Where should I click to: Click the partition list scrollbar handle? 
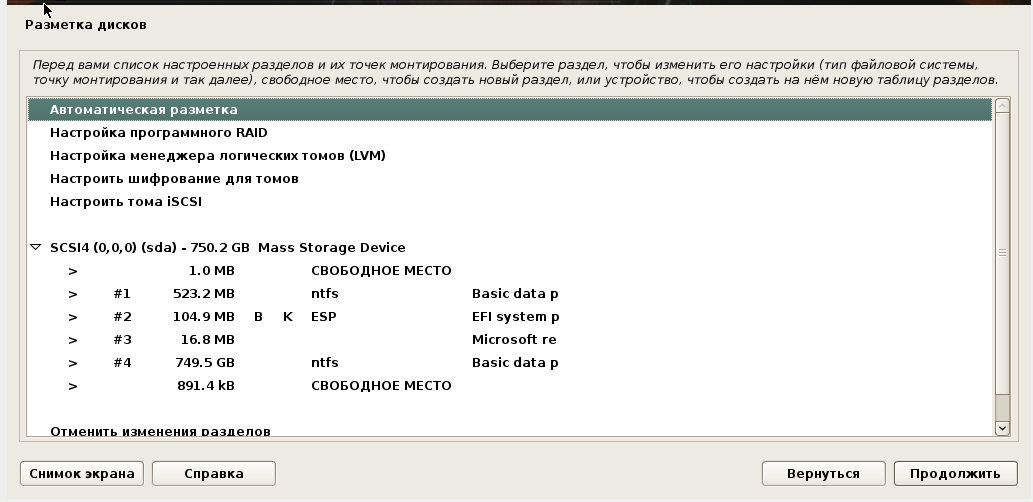click(1003, 254)
